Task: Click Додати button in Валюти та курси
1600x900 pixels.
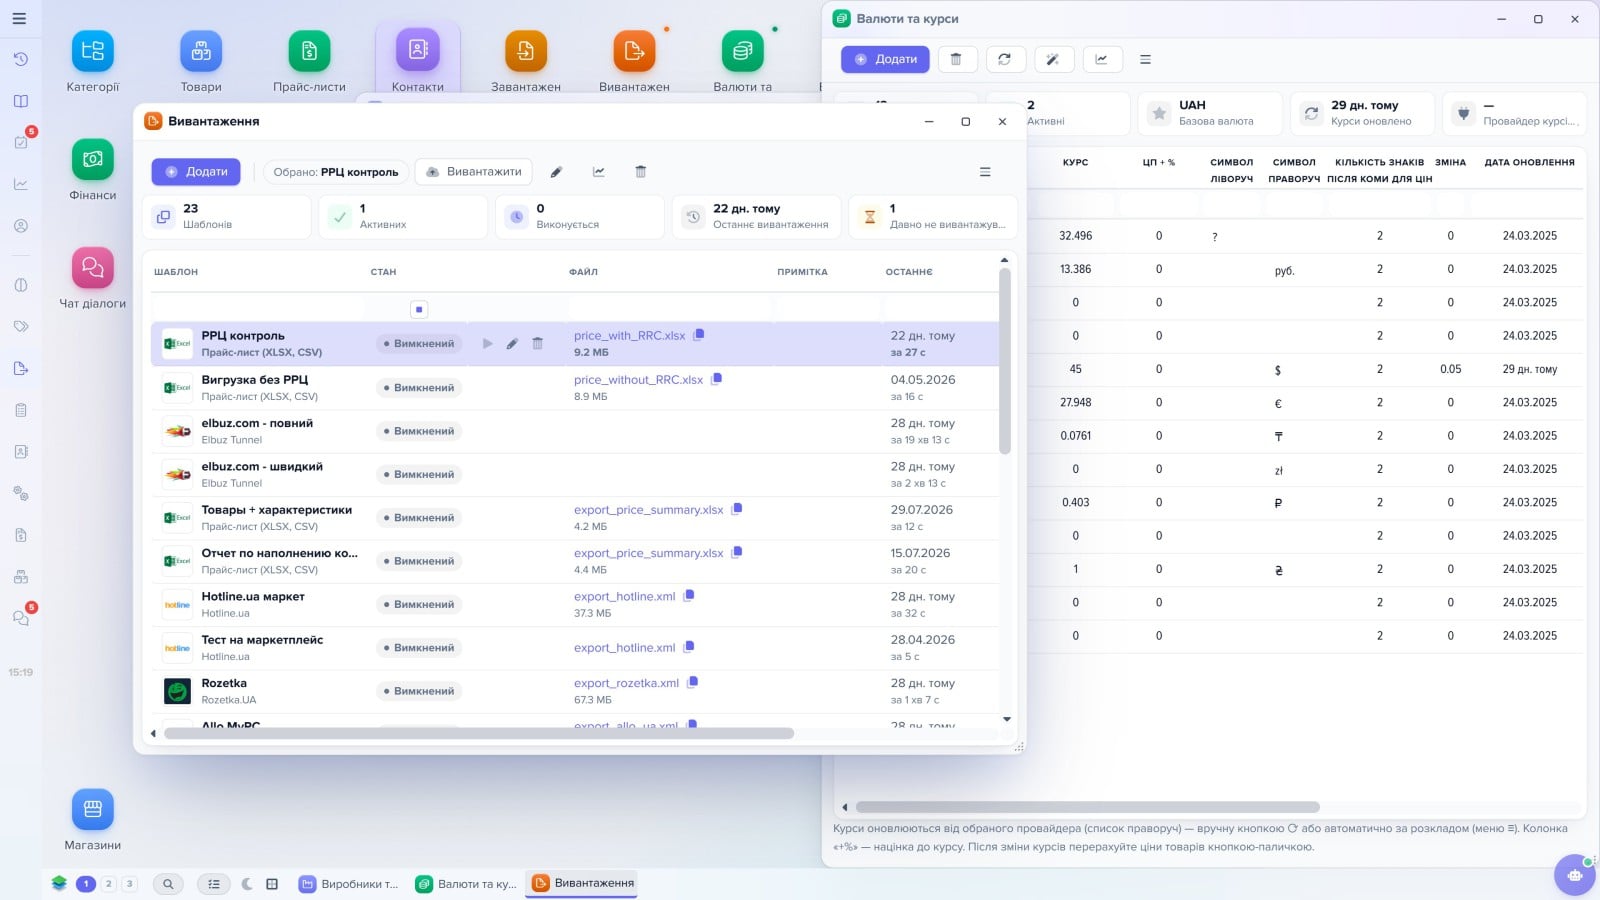Action: pos(885,60)
